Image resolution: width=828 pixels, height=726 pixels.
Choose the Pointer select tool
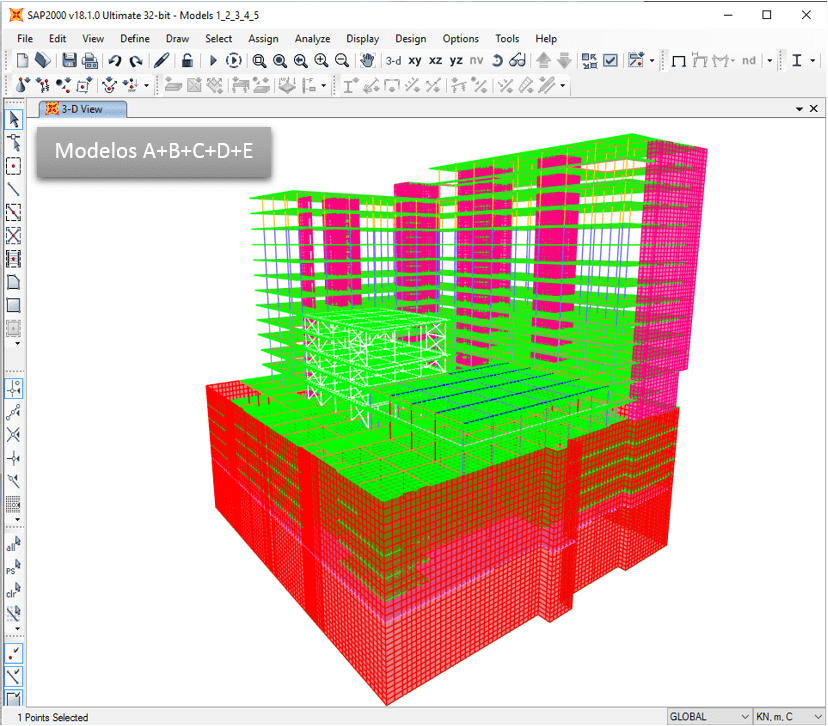[13, 118]
